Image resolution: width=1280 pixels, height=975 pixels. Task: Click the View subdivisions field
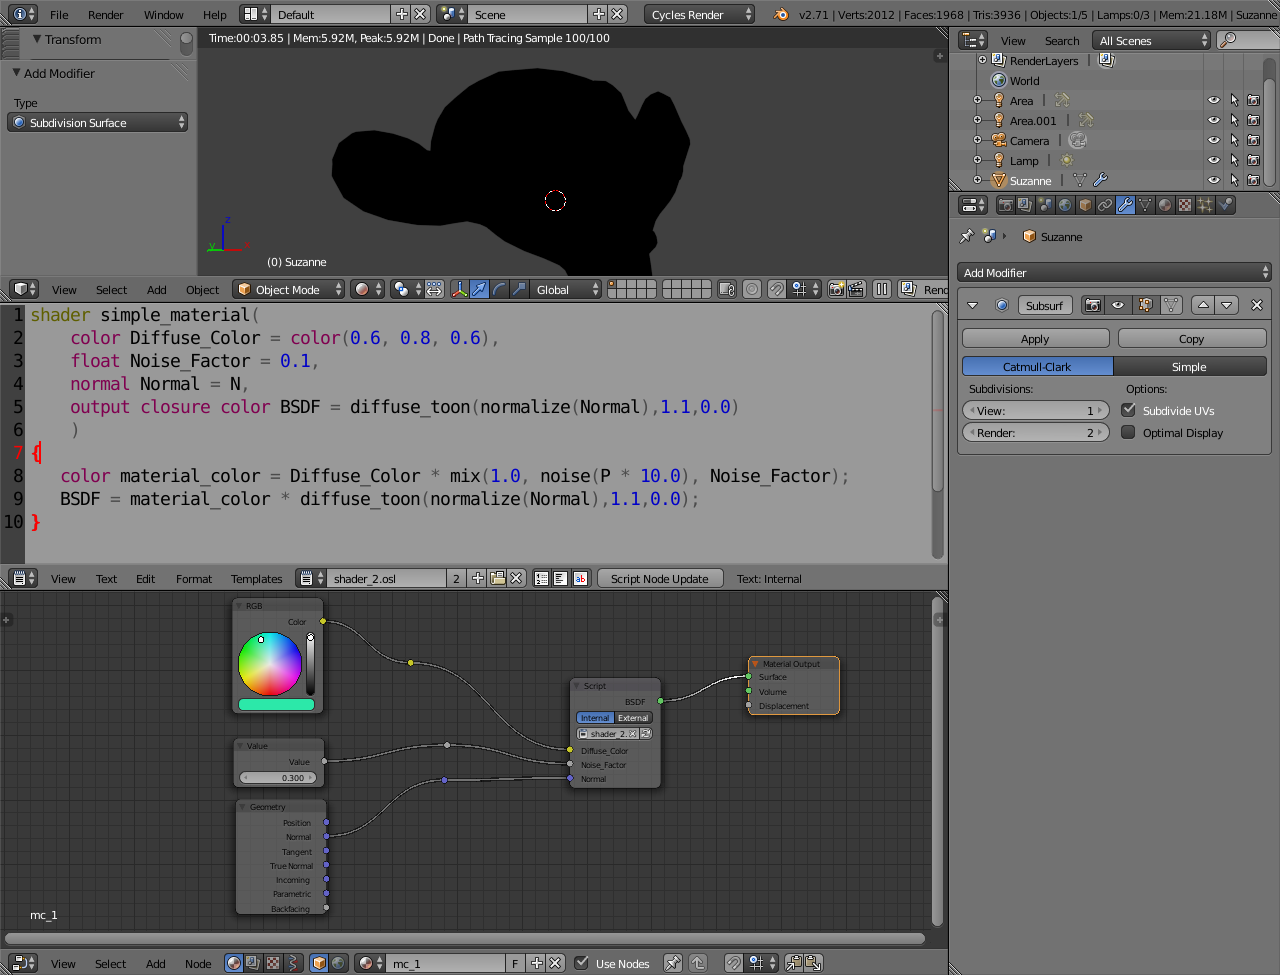pyautogui.click(x=1035, y=410)
